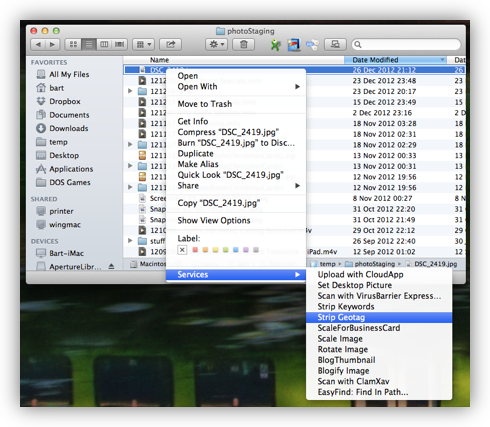Eject the ApertureLibr volume
490x427 pixels.
coord(111,266)
